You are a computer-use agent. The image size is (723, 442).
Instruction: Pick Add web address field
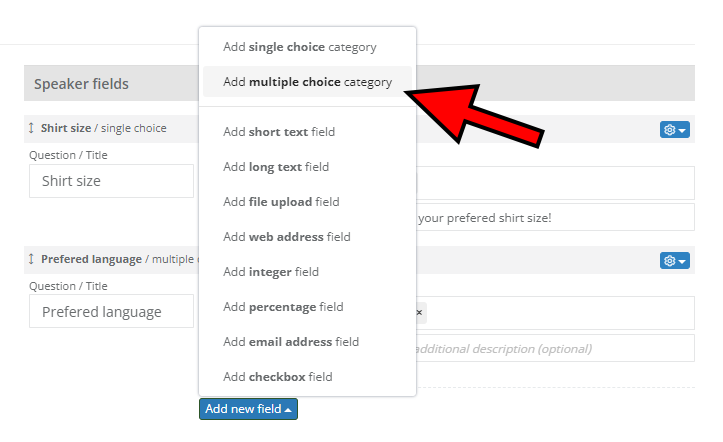tap(286, 237)
